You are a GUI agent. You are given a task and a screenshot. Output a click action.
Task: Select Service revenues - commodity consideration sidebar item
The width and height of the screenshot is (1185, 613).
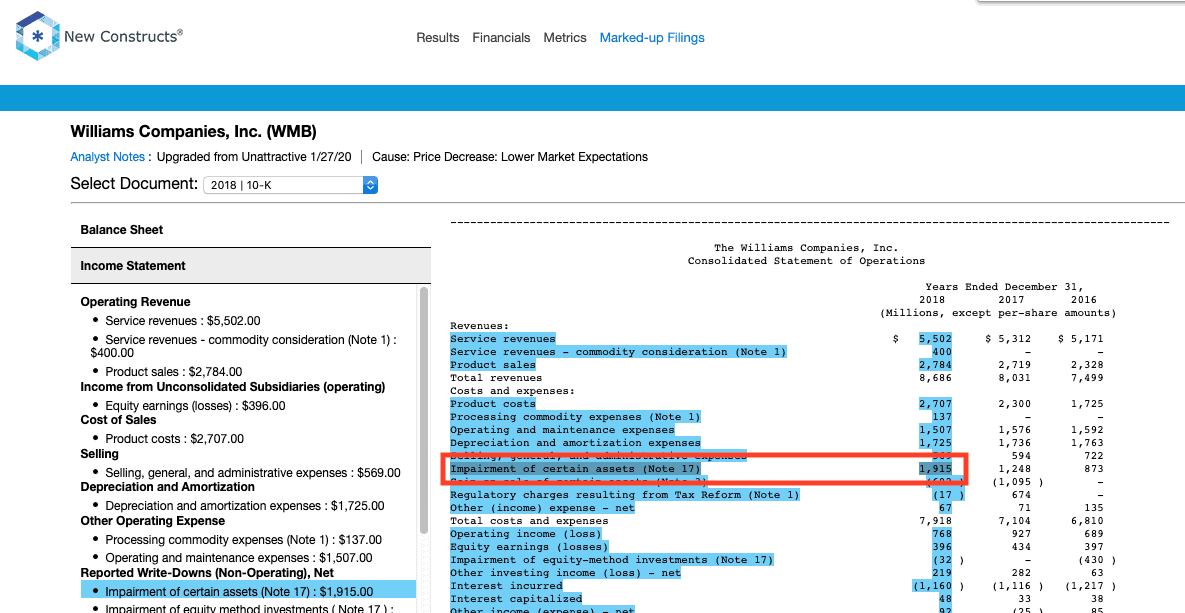[x=243, y=346]
